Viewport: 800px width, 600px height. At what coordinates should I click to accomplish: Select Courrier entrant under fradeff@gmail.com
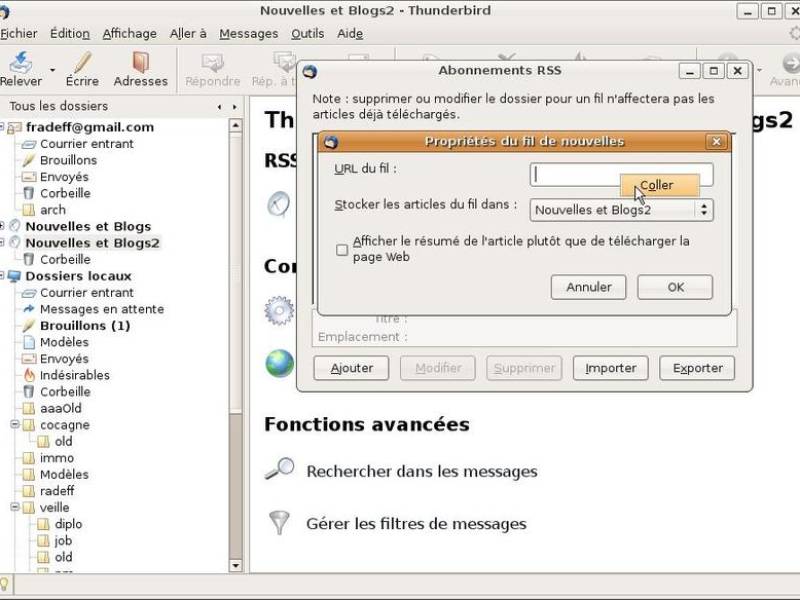tap(87, 144)
